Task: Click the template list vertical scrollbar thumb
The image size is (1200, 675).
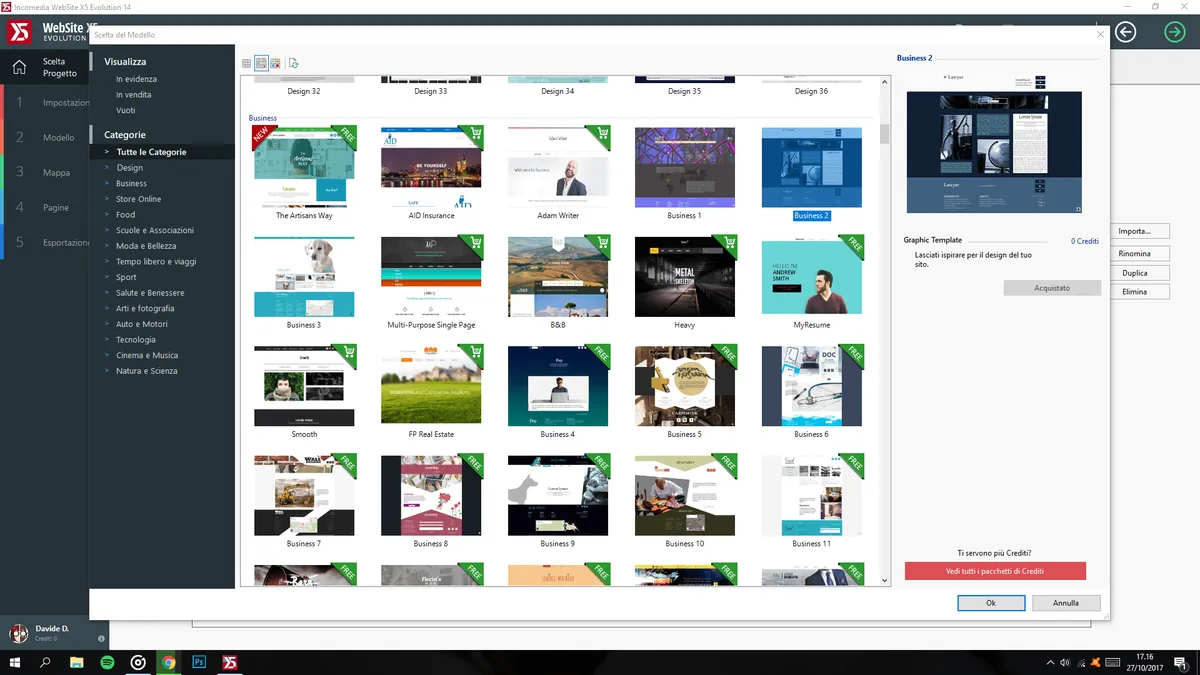Action: [x=884, y=134]
